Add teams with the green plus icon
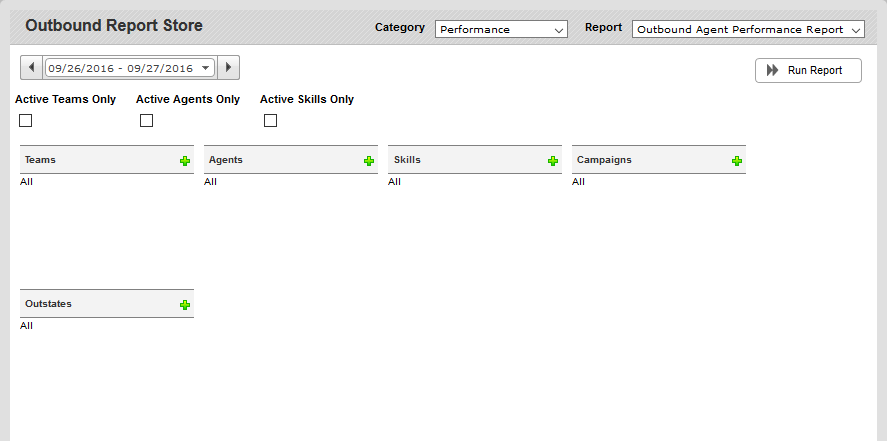887x441 pixels. click(184, 161)
